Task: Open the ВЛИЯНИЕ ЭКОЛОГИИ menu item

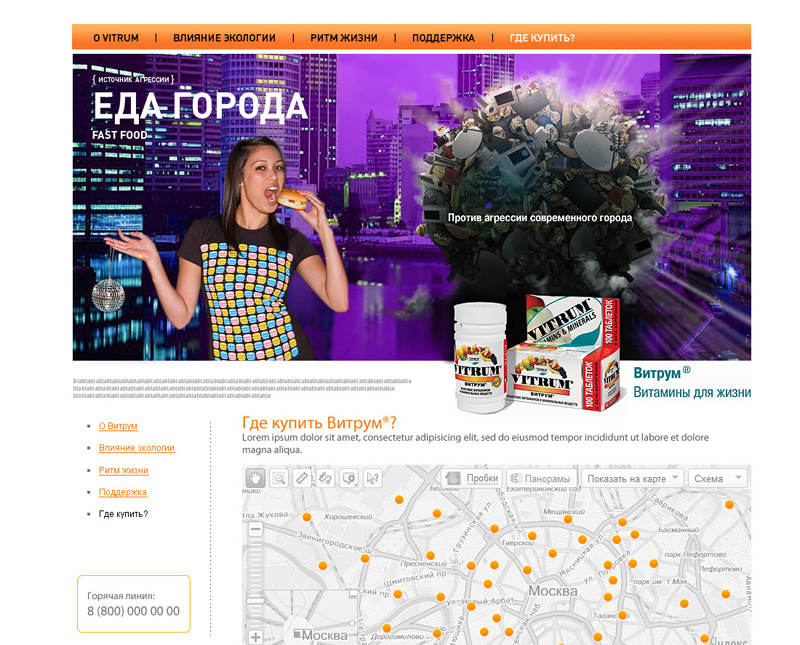Action: (x=224, y=38)
